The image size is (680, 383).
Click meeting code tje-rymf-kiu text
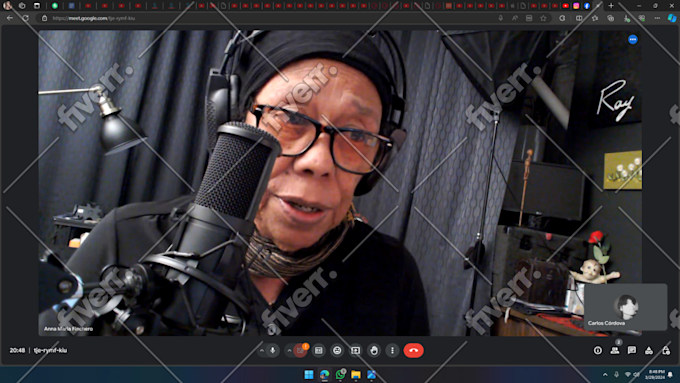click(50, 350)
